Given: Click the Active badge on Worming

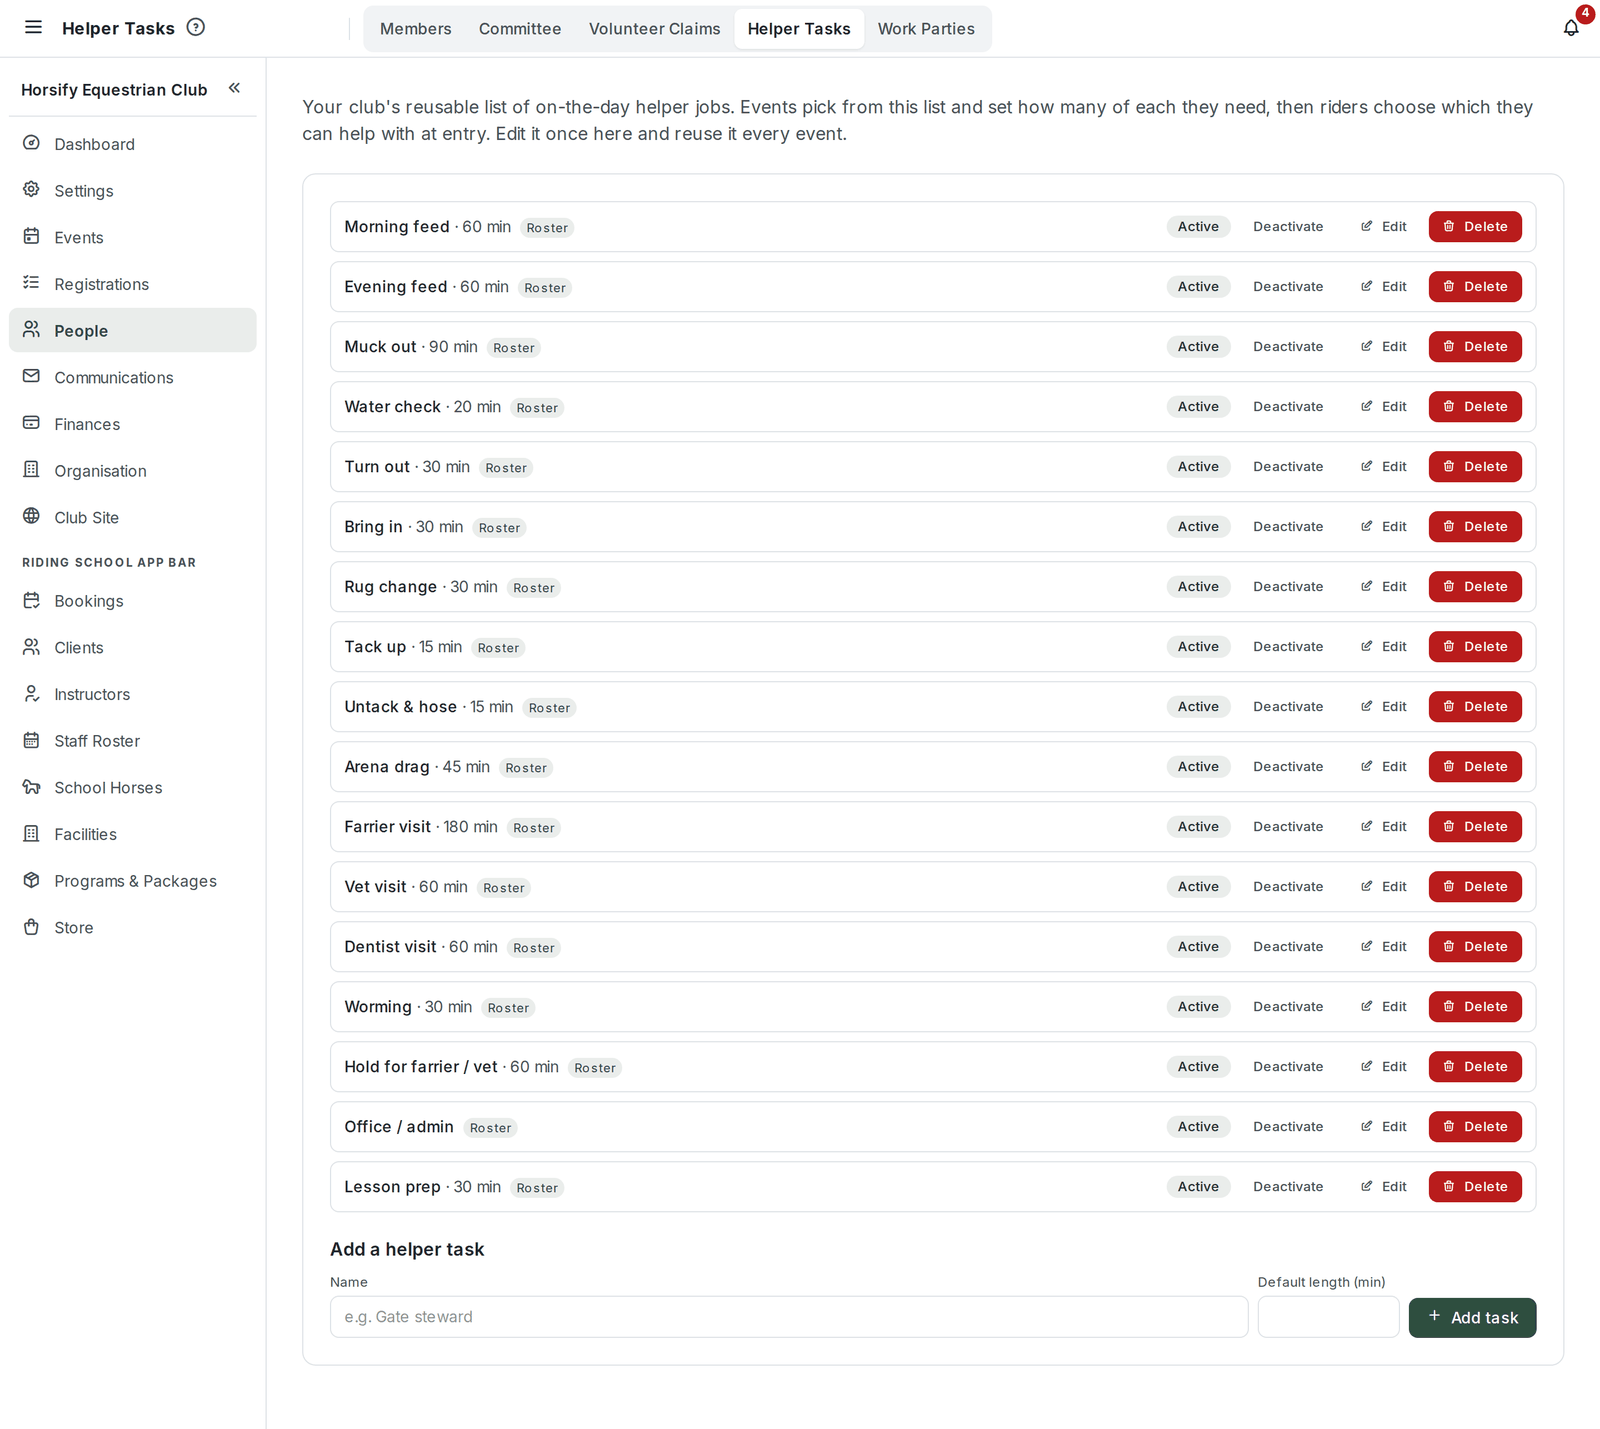Looking at the screenshot, I should tap(1198, 1007).
